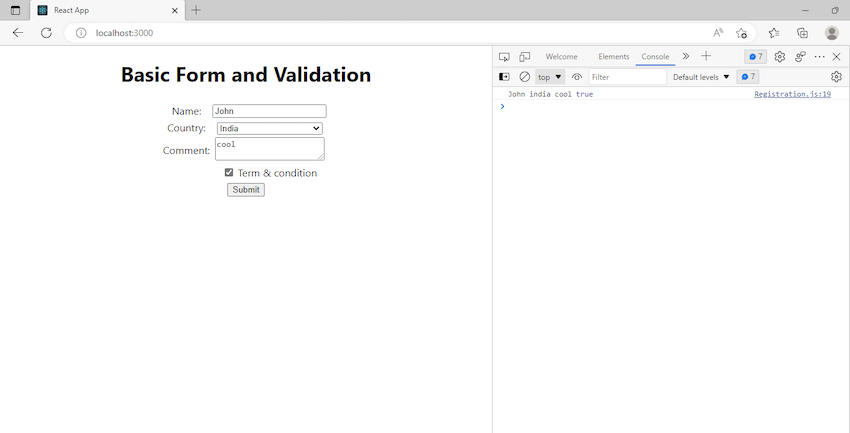Open console settings gear
Viewport: 850px width, 433px height.
coord(836,77)
